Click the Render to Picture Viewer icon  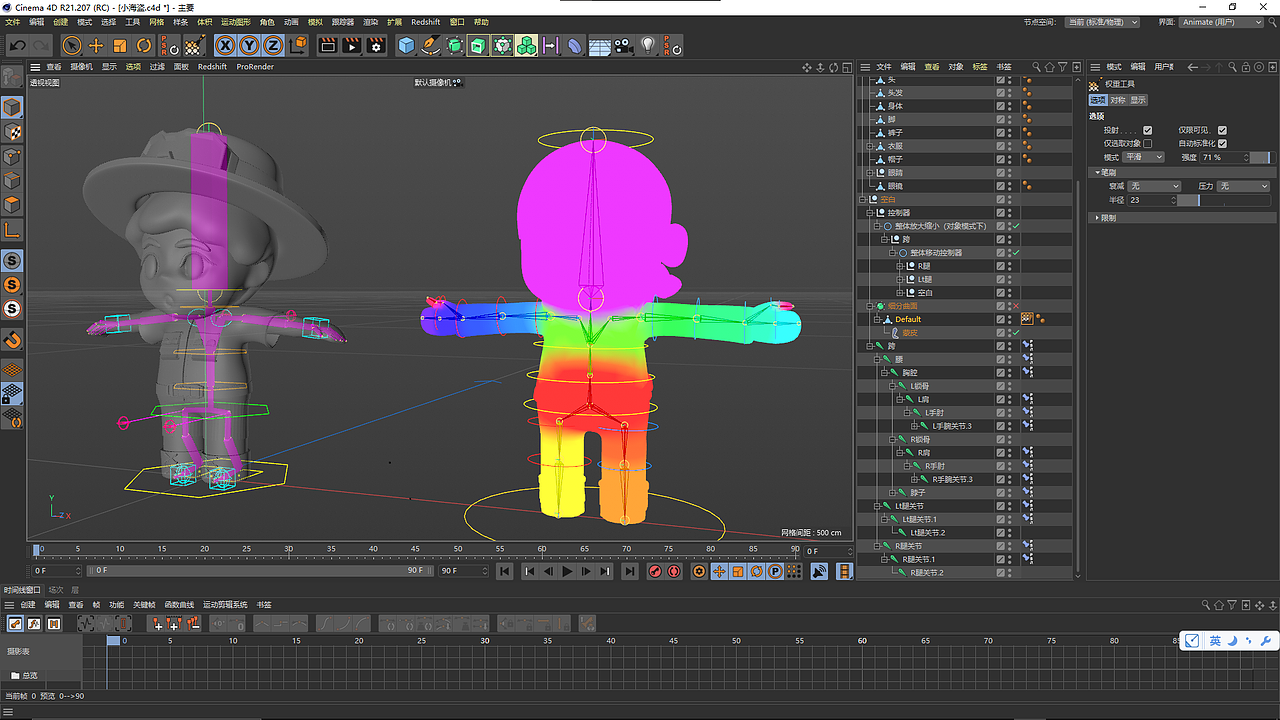click(351, 45)
